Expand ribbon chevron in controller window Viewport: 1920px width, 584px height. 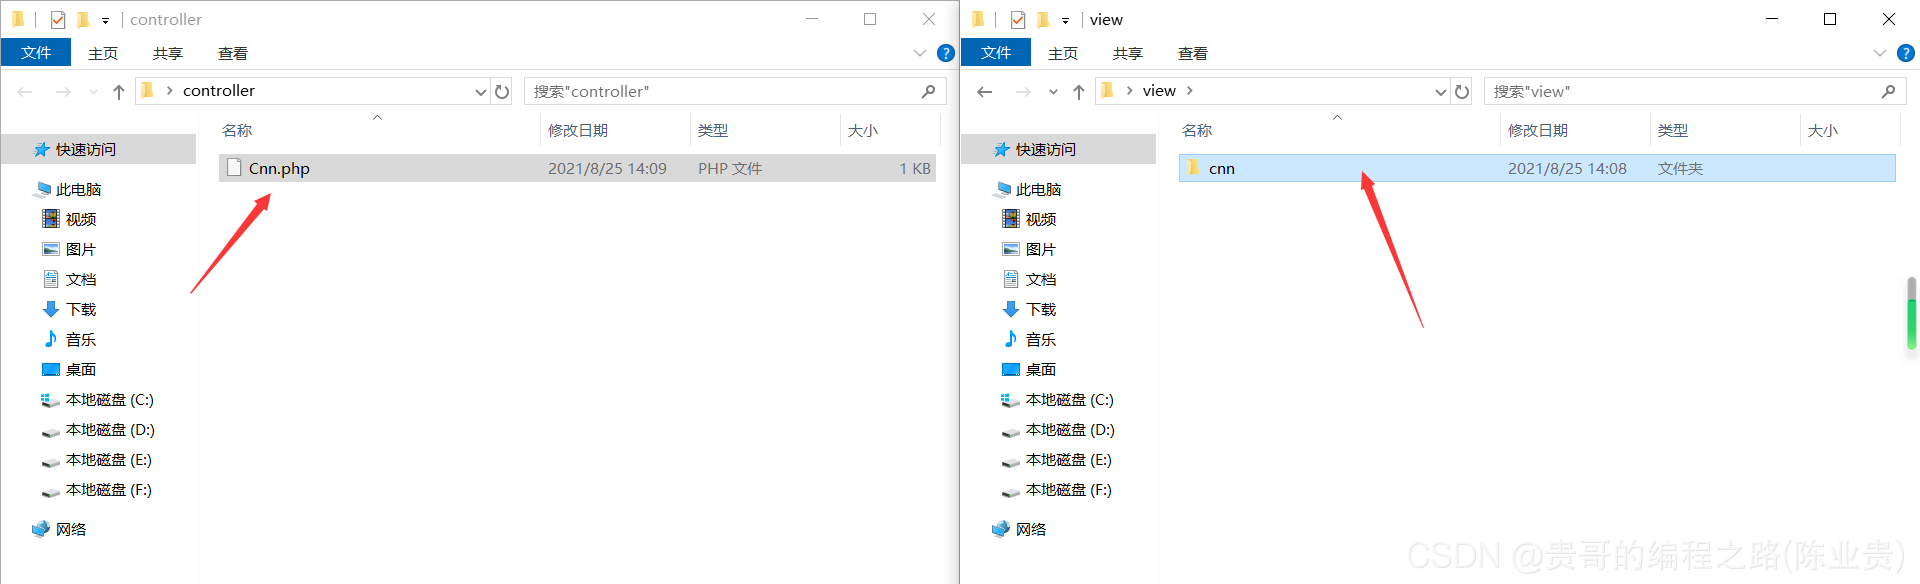[920, 53]
